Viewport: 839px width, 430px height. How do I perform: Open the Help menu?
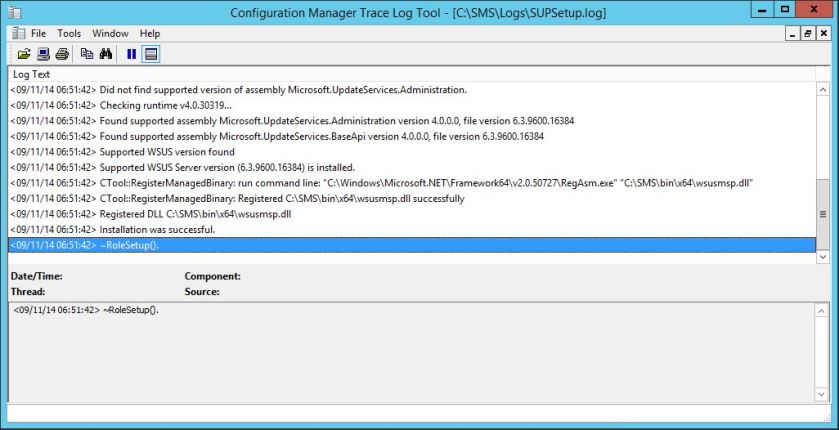[150, 33]
